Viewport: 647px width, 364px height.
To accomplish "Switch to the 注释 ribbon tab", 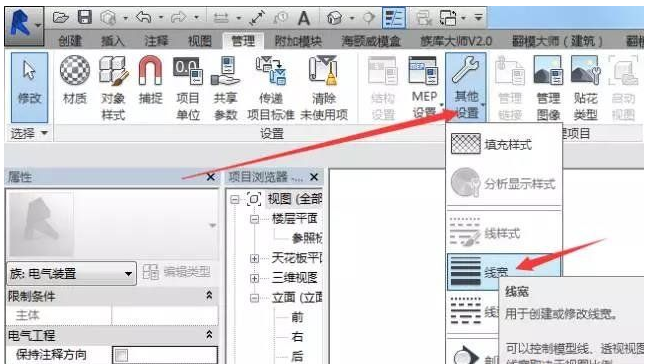I will coord(156,41).
